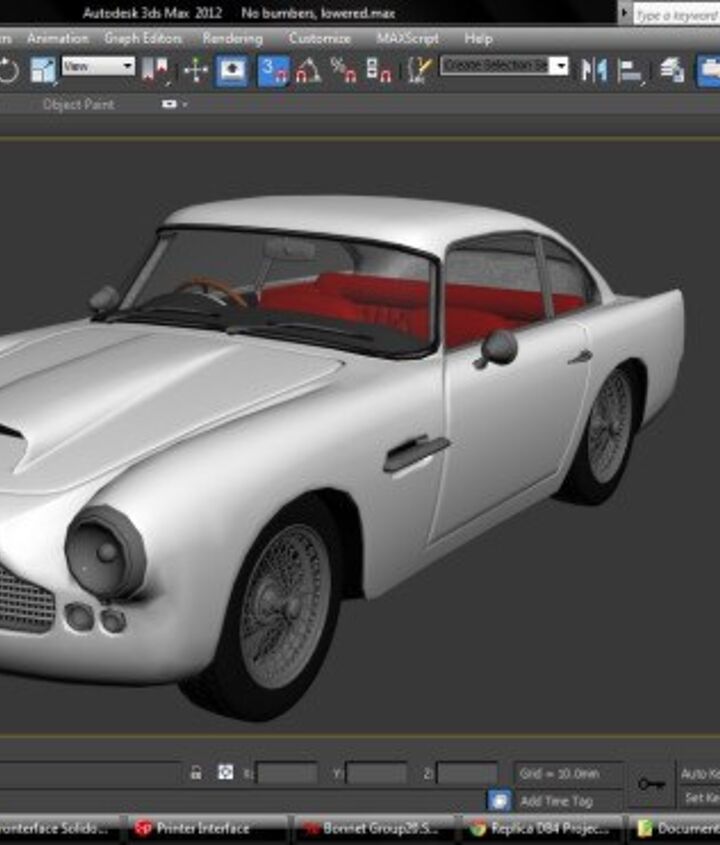This screenshot has width=720, height=845.
Task: Click the Mirror tool icon
Action: tap(594, 70)
